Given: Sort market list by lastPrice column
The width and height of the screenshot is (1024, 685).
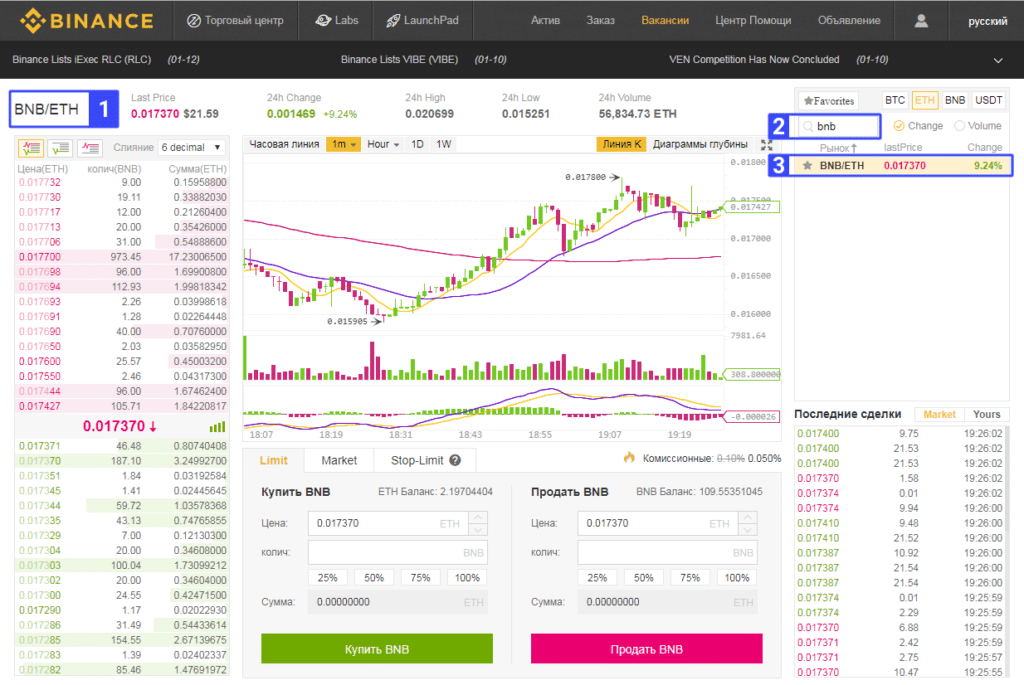Looking at the screenshot, I should (x=903, y=148).
